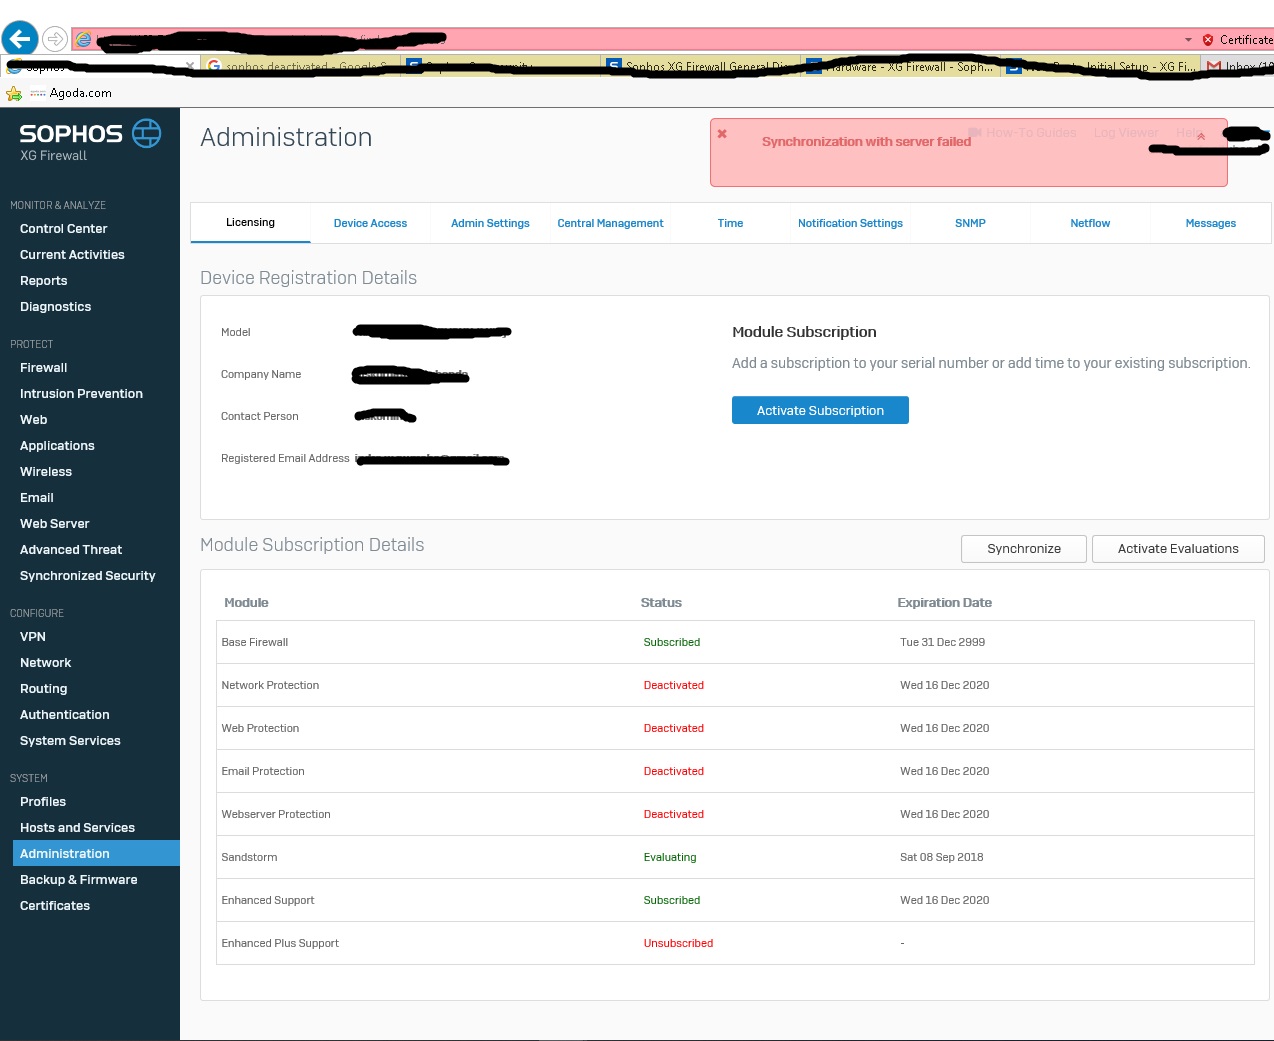Select the Notification Settings tab

(850, 223)
